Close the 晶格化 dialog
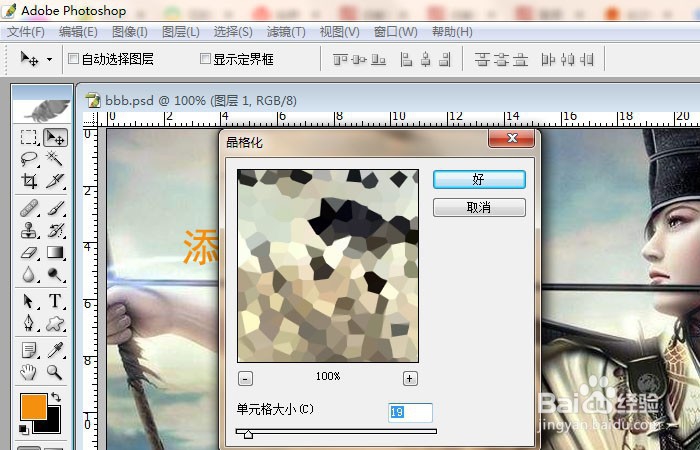The height and width of the screenshot is (450, 700). coord(512,139)
